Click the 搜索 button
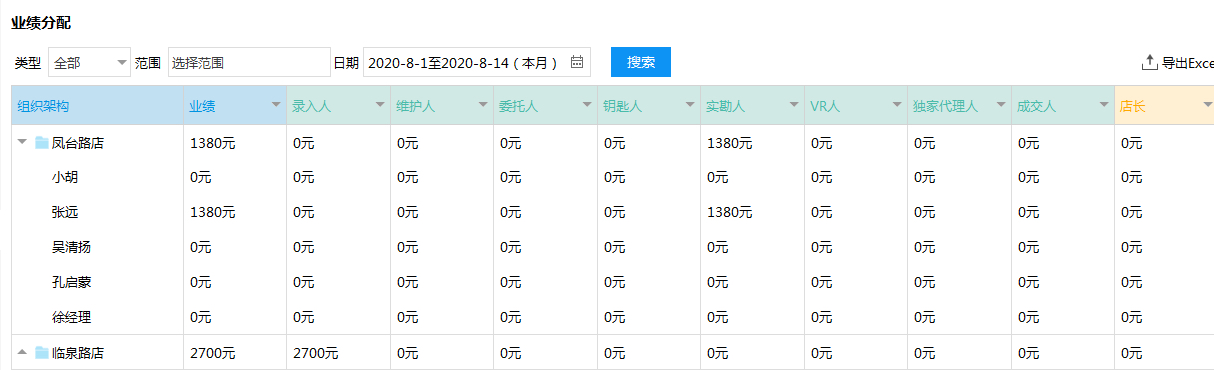 (x=641, y=62)
